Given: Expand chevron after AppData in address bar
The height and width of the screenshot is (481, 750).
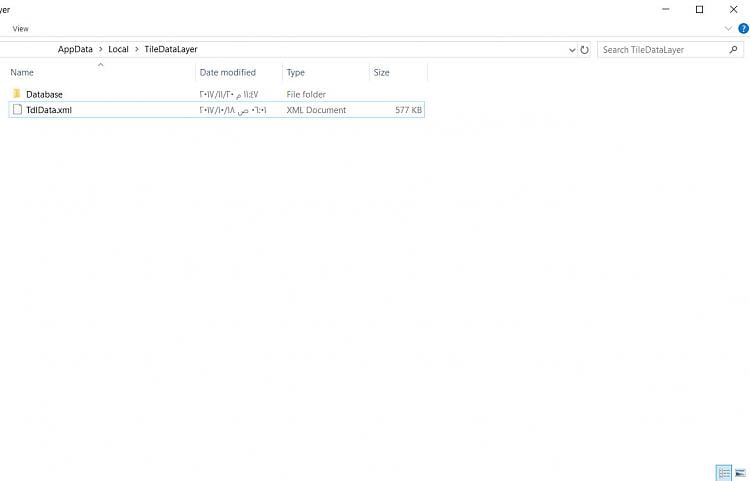Looking at the screenshot, I should tap(100, 49).
